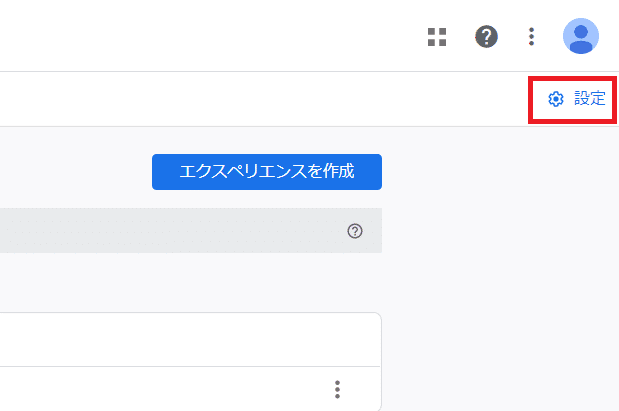Image resolution: width=619 pixels, height=411 pixels.
Task: Show account options via profile picture
Action: [581, 36]
